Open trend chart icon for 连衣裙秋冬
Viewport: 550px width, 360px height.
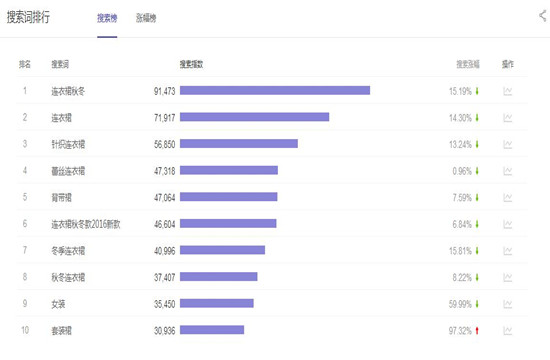(508, 91)
